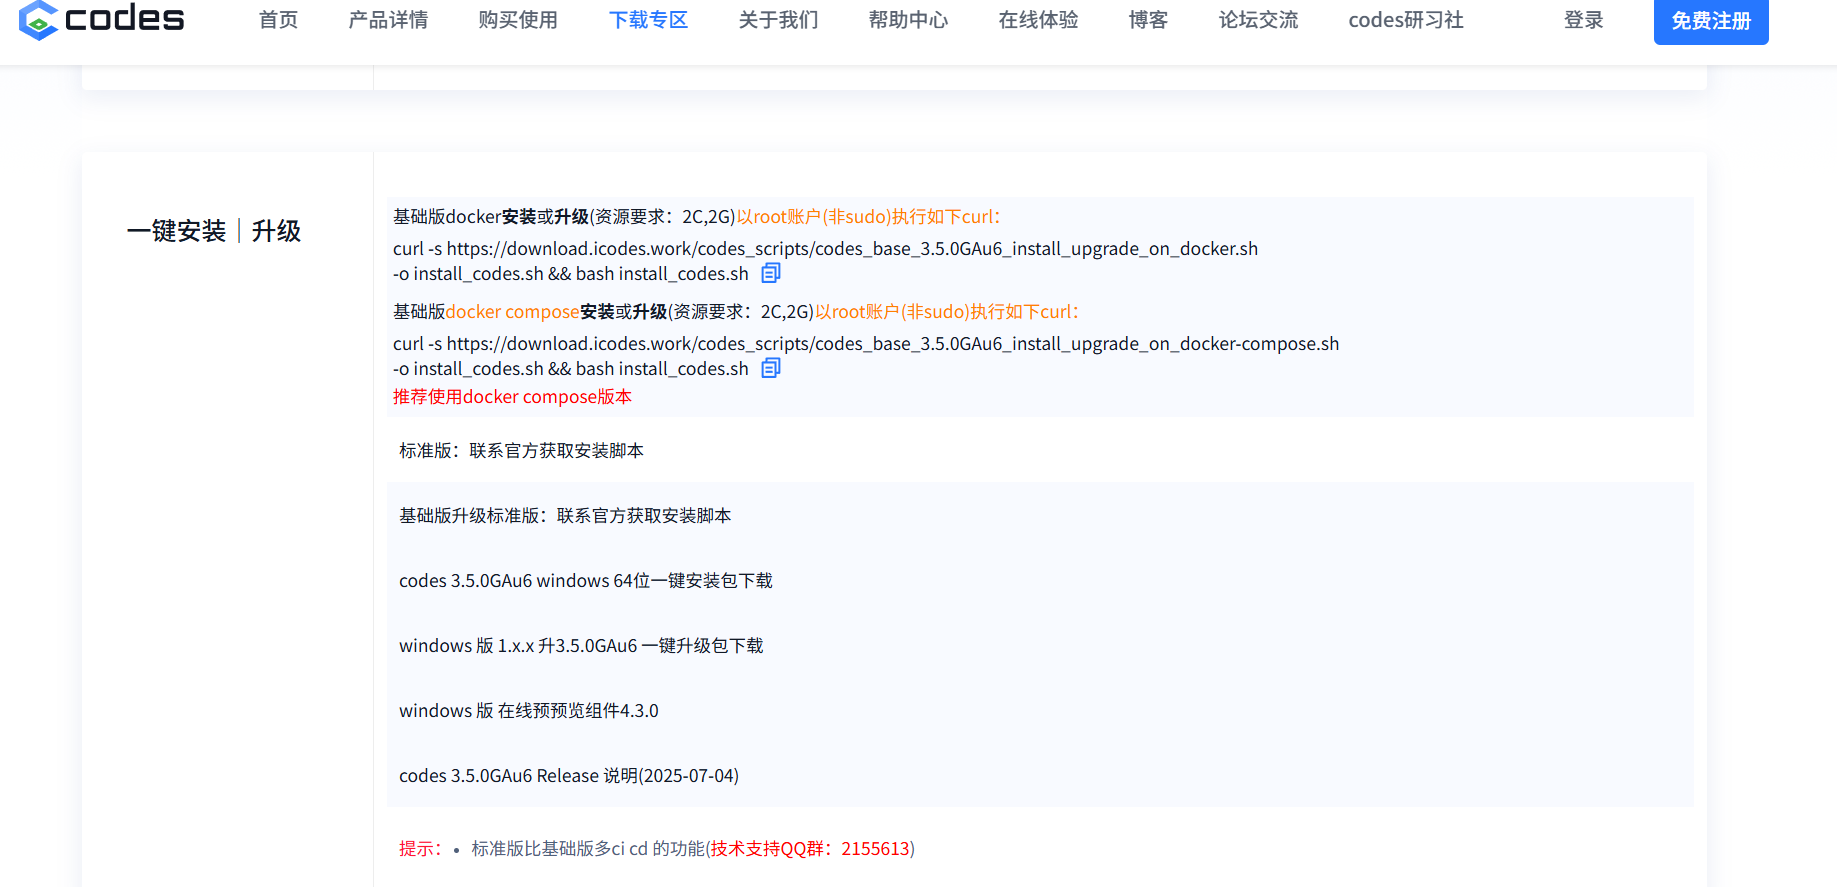This screenshot has height=887, width=1837.
Task: Select the 下载专区 nav item
Action: [648, 20]
